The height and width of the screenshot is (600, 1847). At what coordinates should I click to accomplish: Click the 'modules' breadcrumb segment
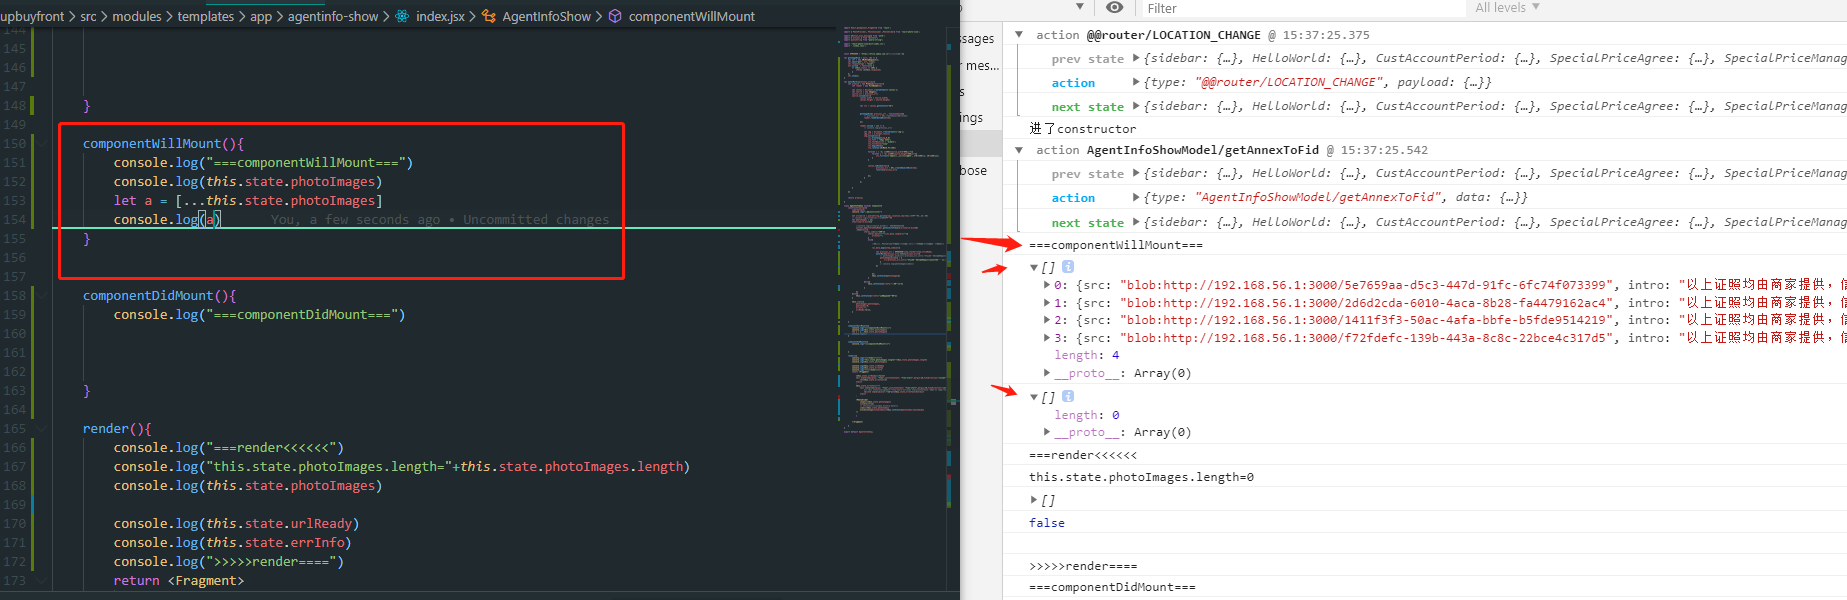(x=137, y=16)
